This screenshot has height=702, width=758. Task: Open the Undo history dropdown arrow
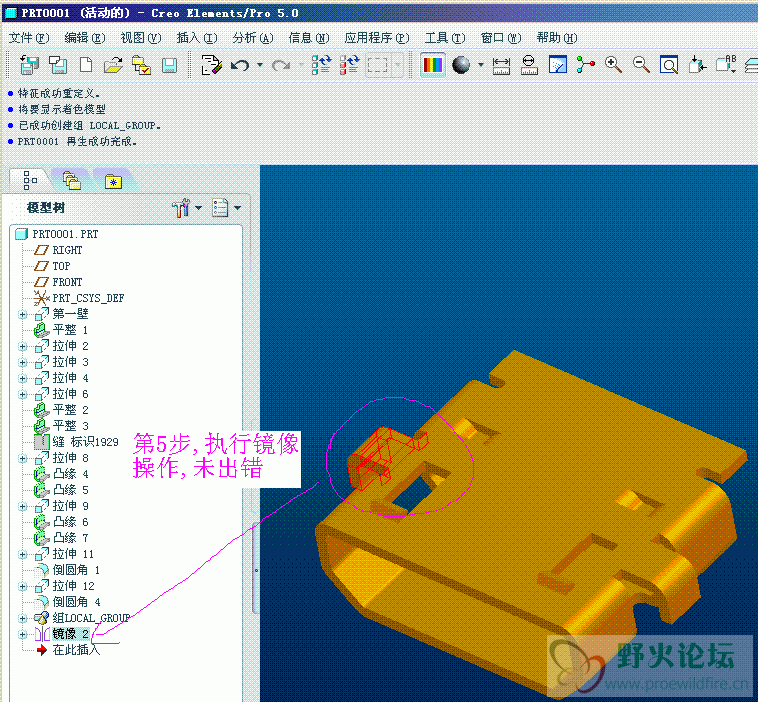click(x=260, y=65)
